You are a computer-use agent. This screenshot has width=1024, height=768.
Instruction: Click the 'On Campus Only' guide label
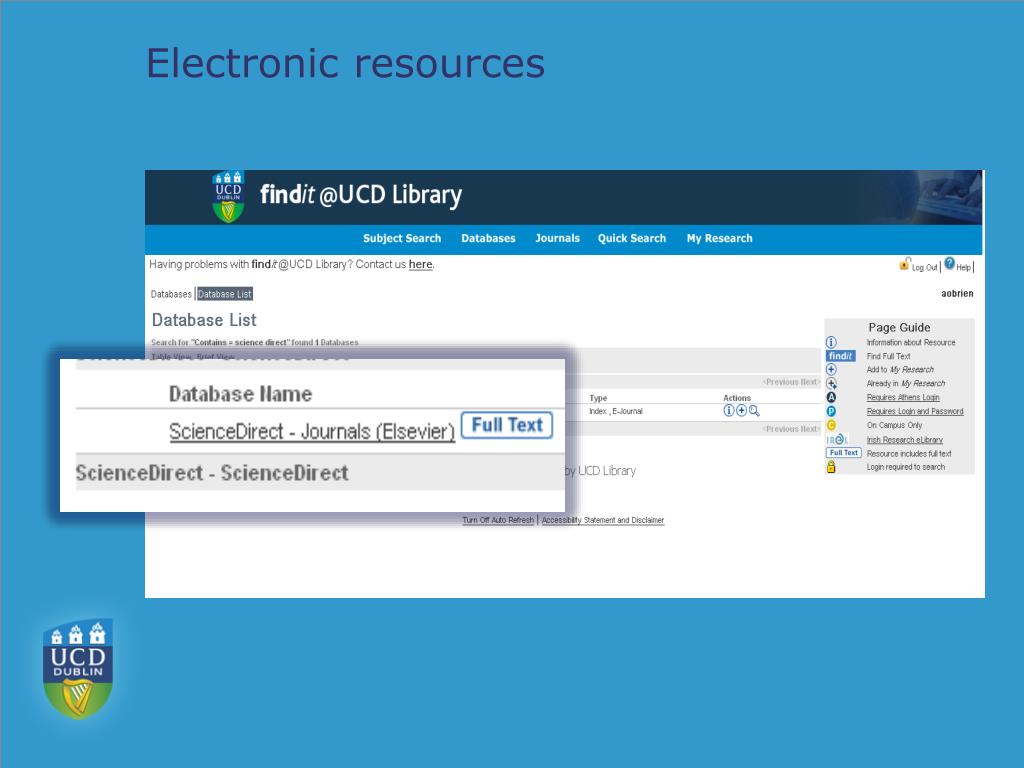click(894, 425)
